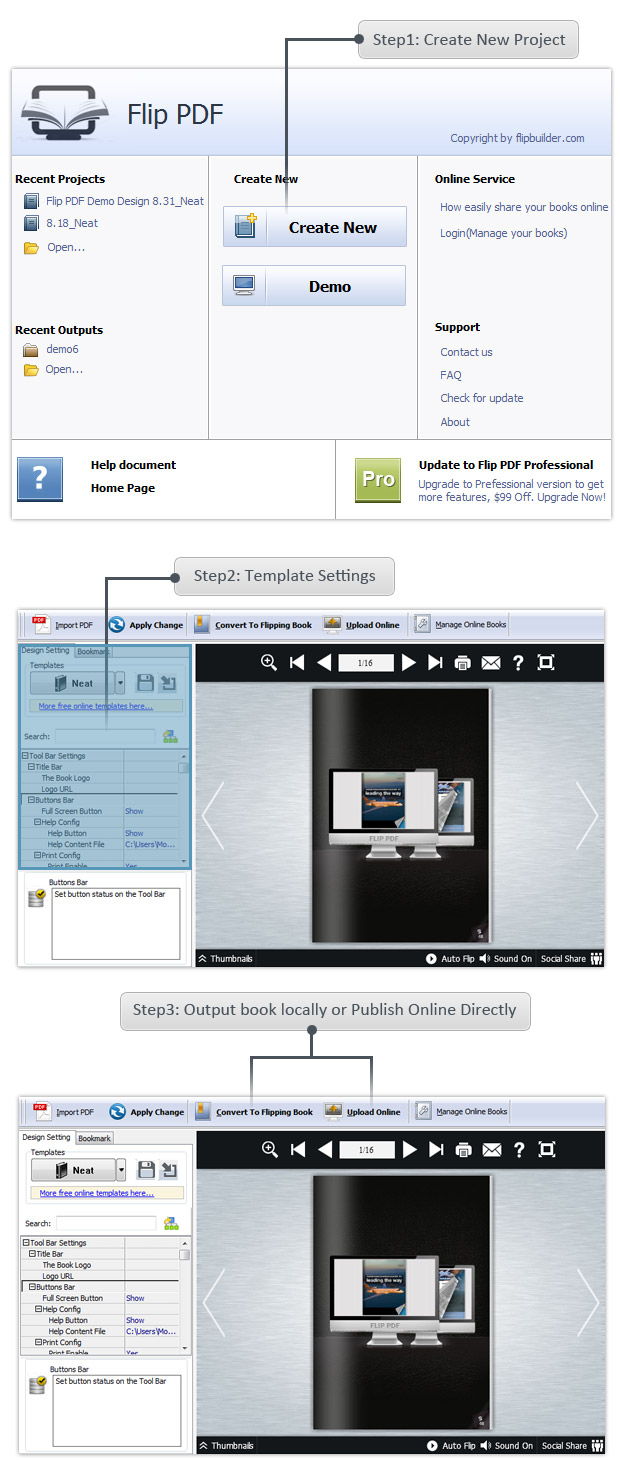The width and height of the screenshot is (620, 1460).
Task: Click save template floppy icon in Step 3
Action: [x=146, y=1170]
